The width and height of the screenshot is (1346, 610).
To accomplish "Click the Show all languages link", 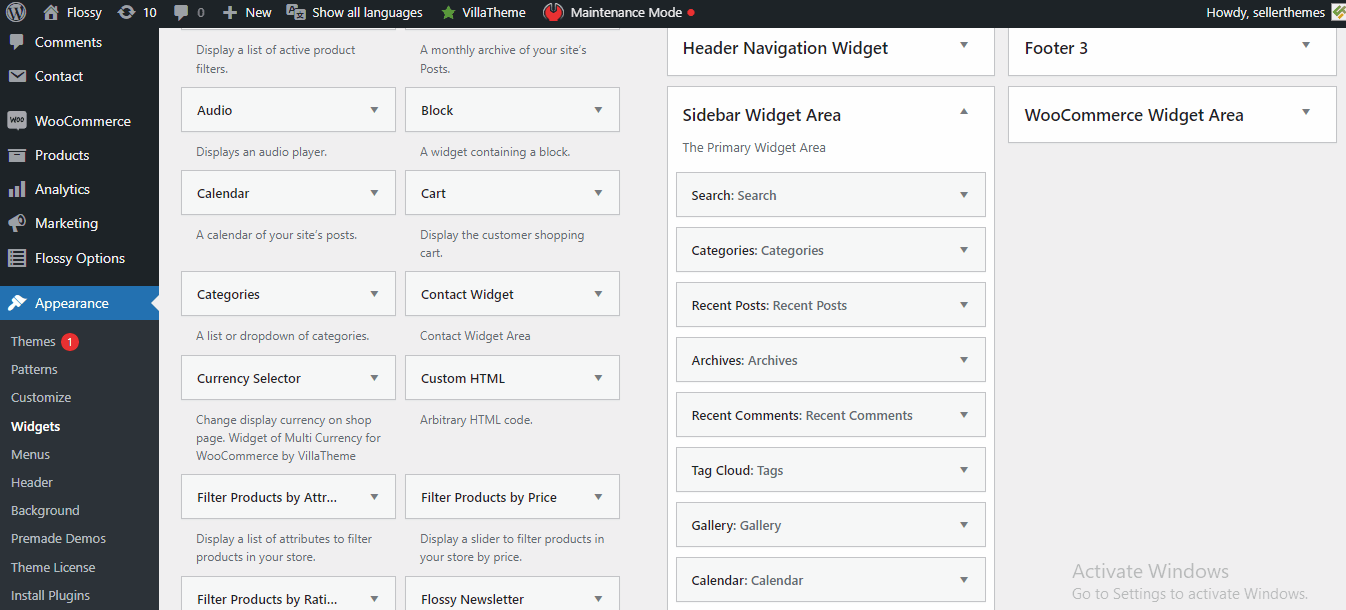I will pyautogui.click(x=367, y=13).
